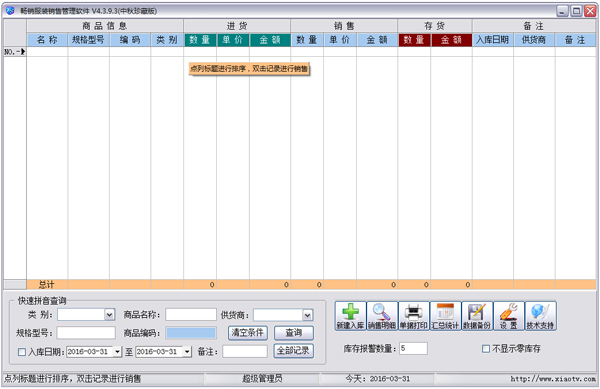Sort by the 类别 column header
The width and height of the screenshot is (600, 389).
167,40
